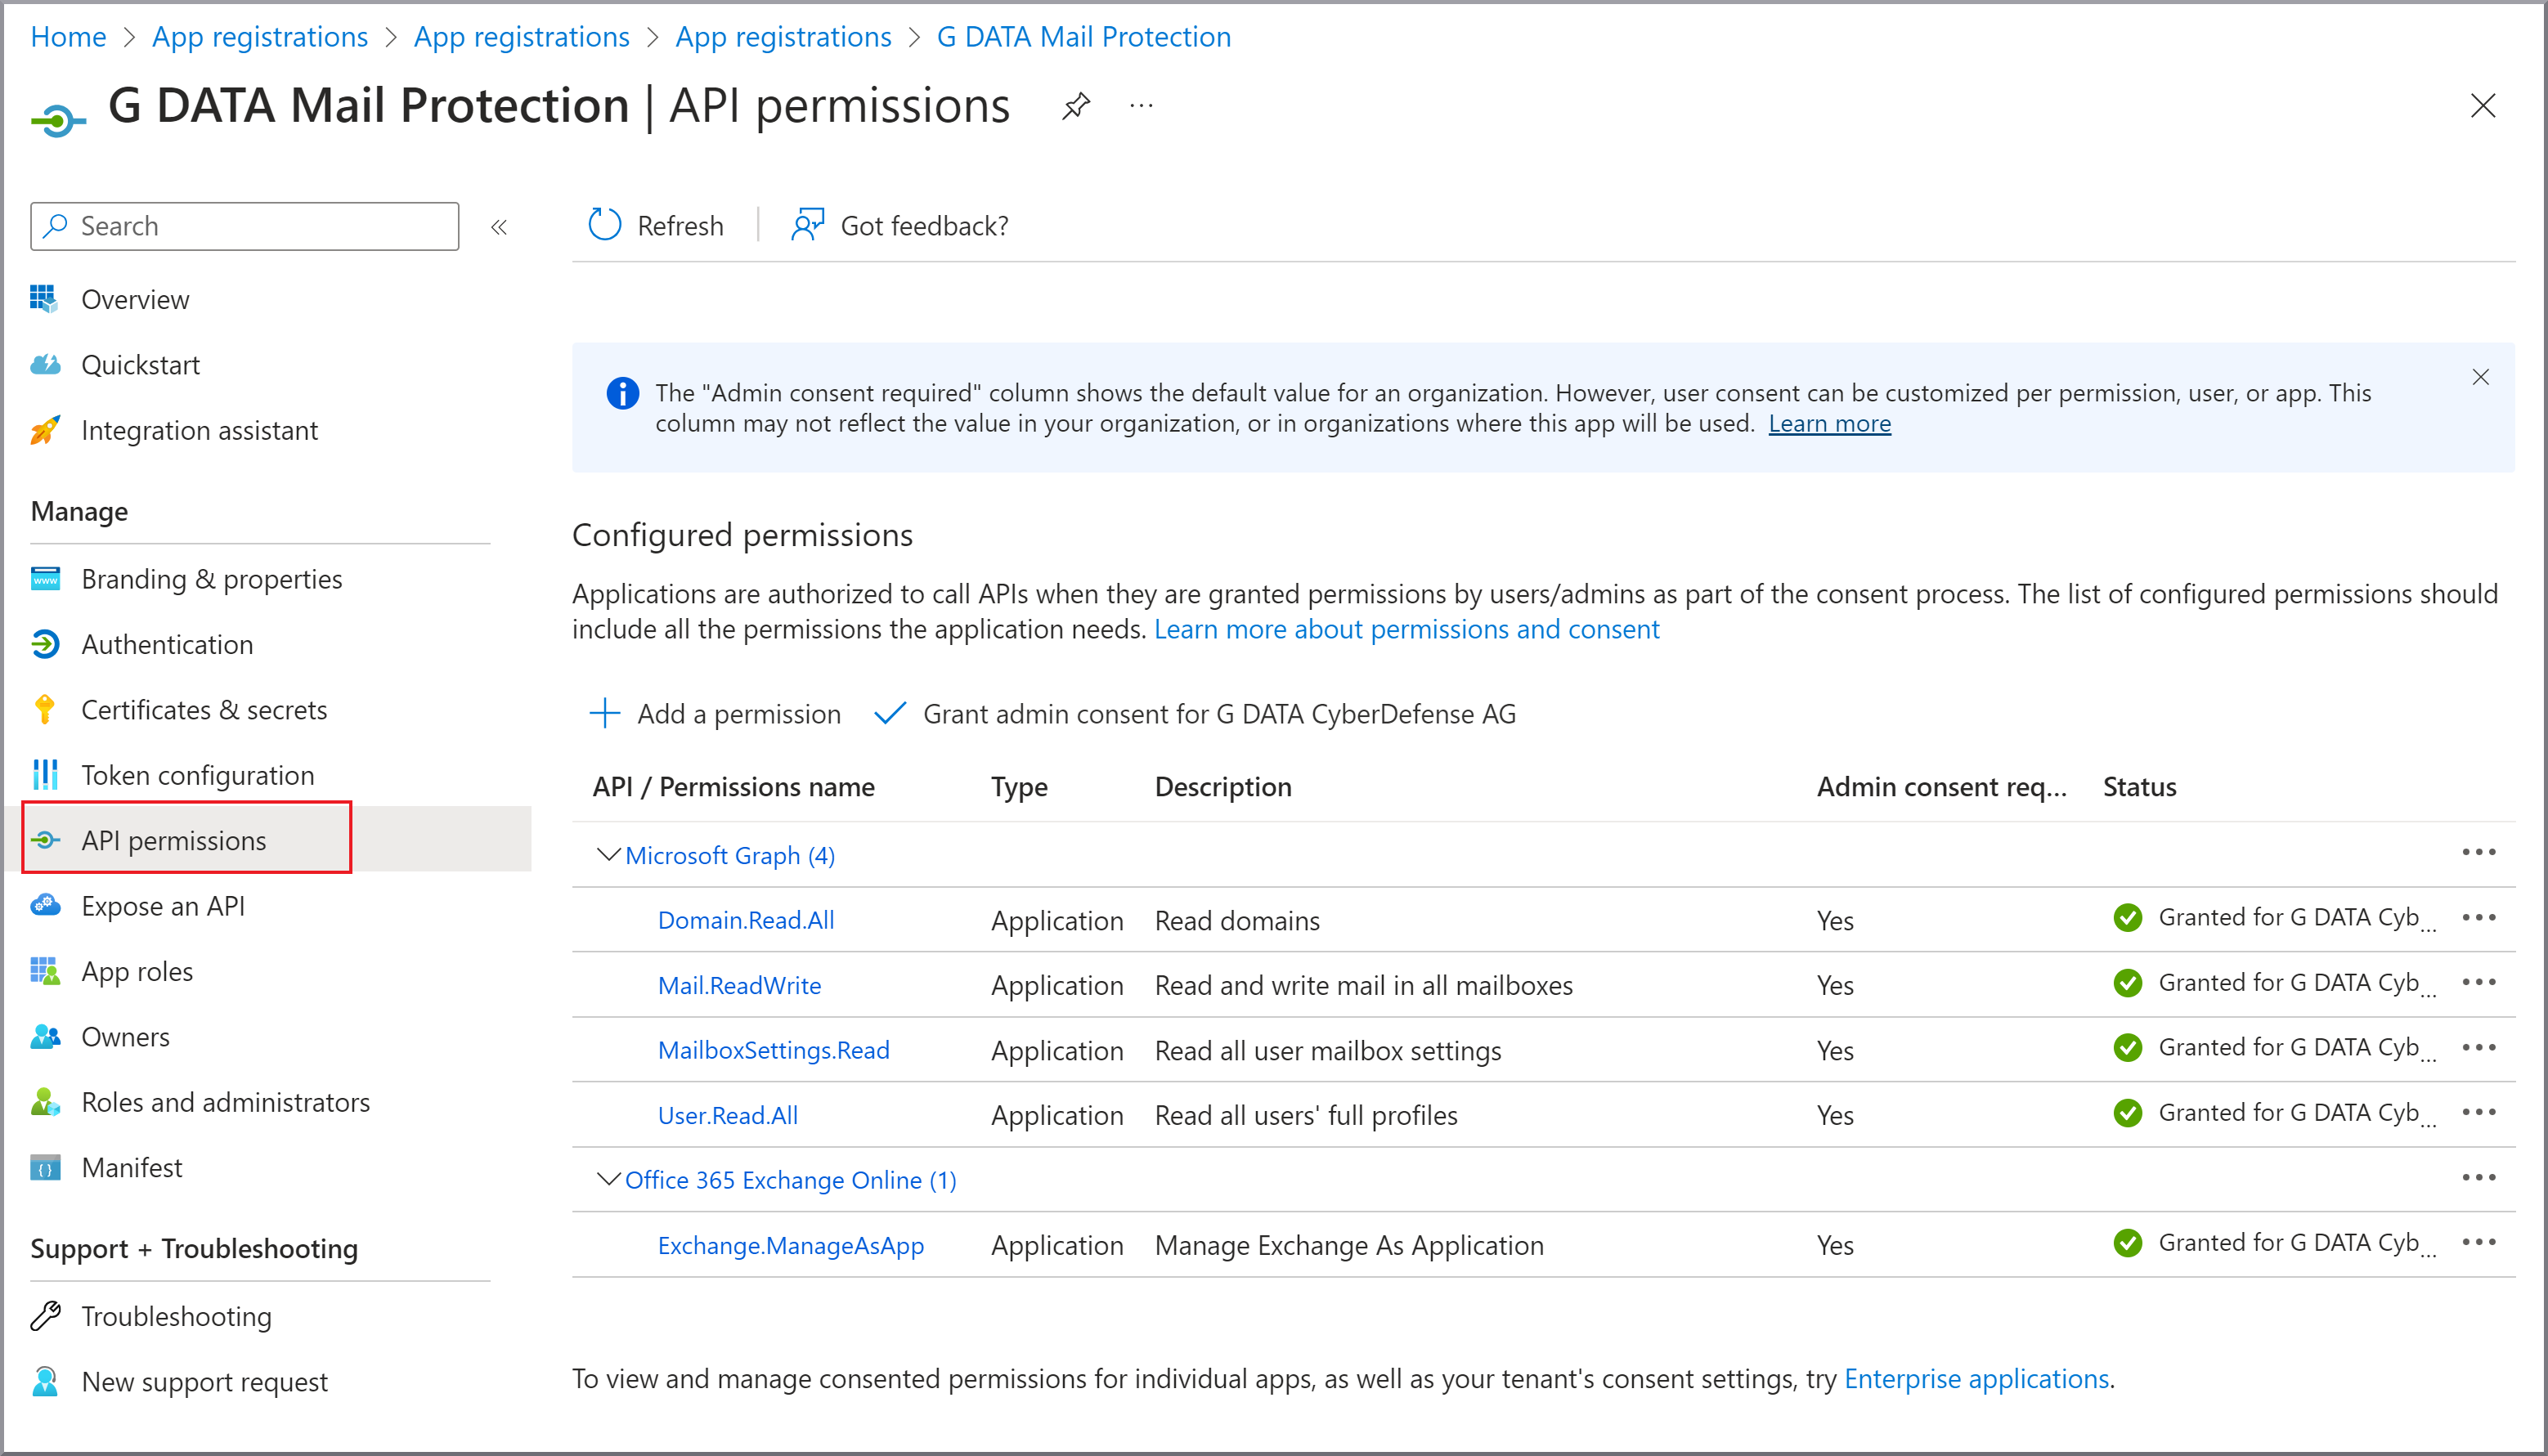This screenshot has width=2548, height=1456.
Task: Dismiss the admin consent info banner
Action: (2480, 377)
